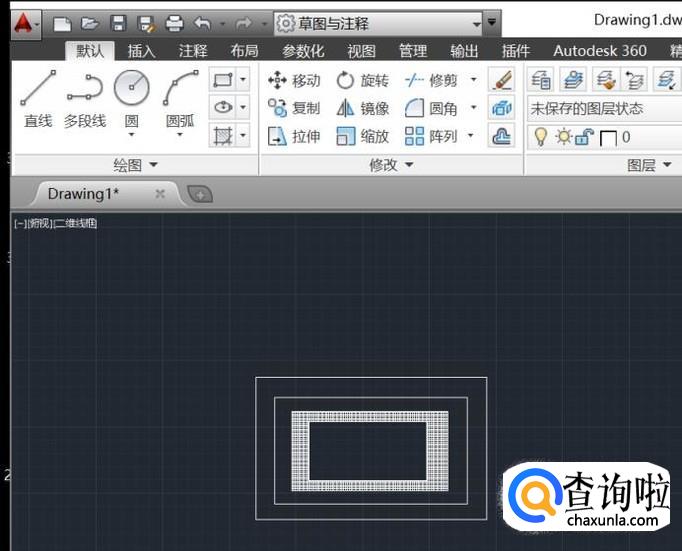
Task: Switch to the 插入 ribbon tab
Action: pyautogui.click(x=141, y=51)
